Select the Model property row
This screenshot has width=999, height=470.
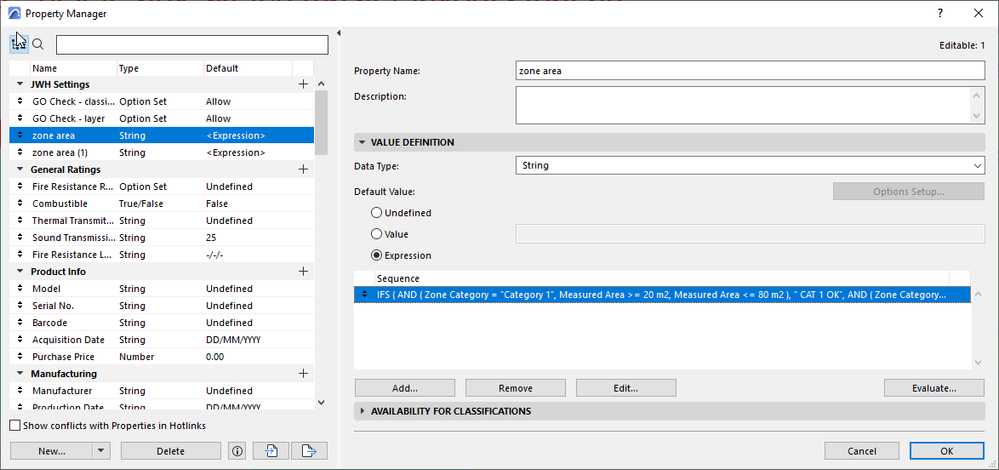(162, 288)
